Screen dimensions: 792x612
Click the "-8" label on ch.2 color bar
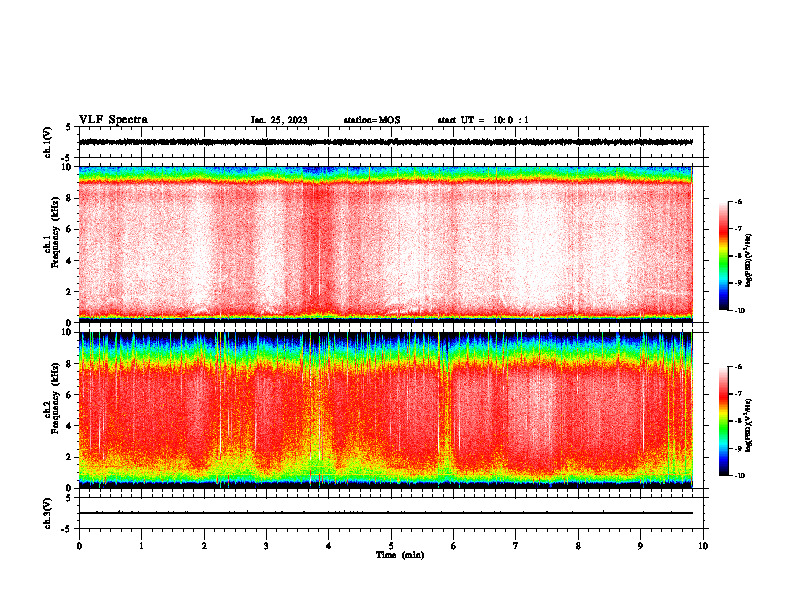738,421
